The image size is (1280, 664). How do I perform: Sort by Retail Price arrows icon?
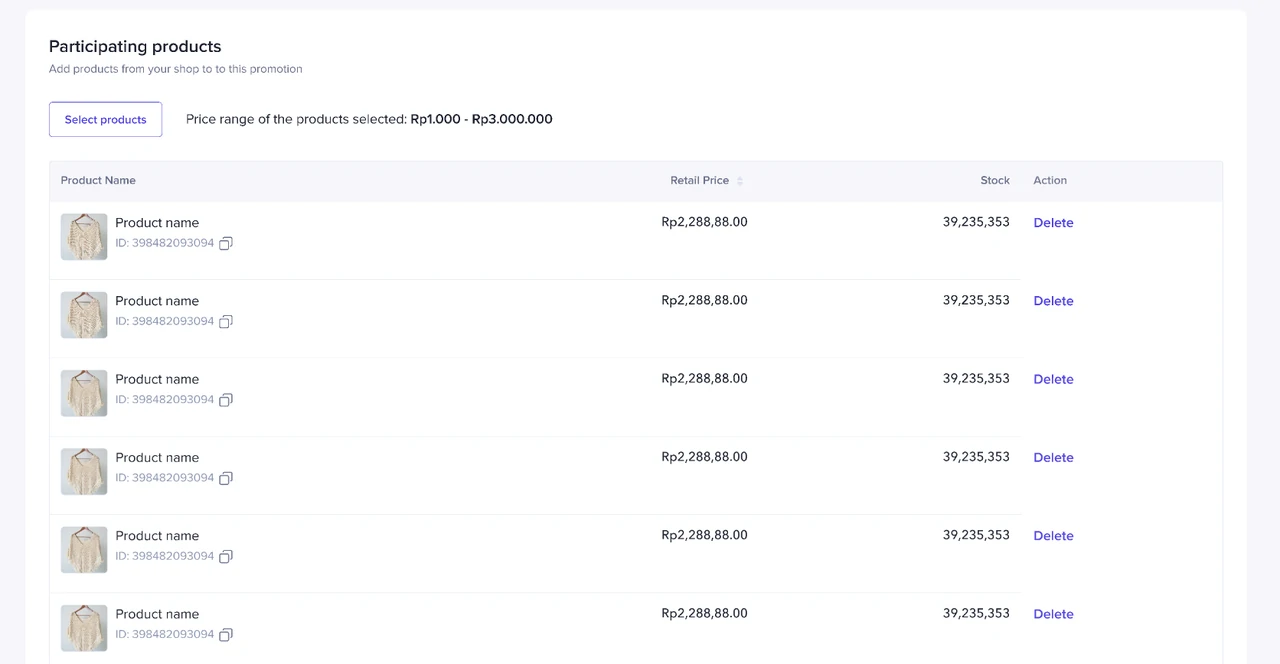click(x=740, y=181)
